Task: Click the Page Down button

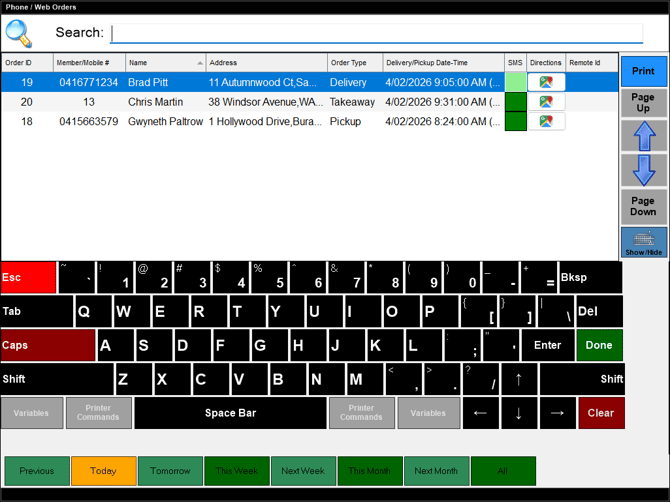Action: click(x=644, y=206)
